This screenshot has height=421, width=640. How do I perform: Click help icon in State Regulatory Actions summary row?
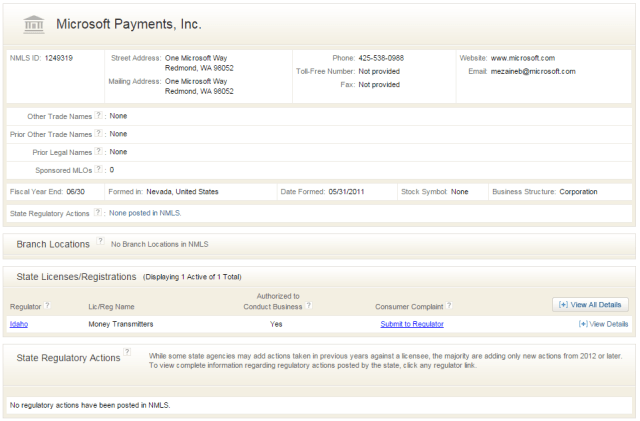pos(98,213)
